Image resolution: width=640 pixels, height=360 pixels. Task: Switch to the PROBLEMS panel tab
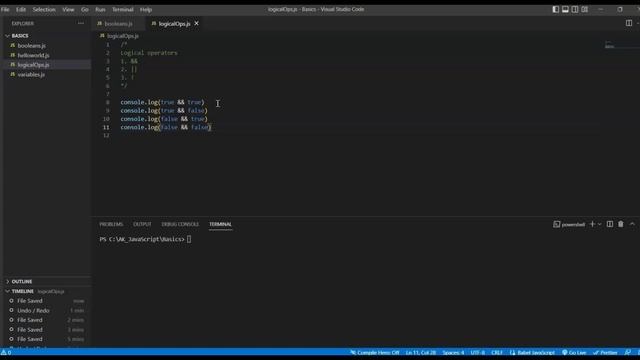(111, 224)
